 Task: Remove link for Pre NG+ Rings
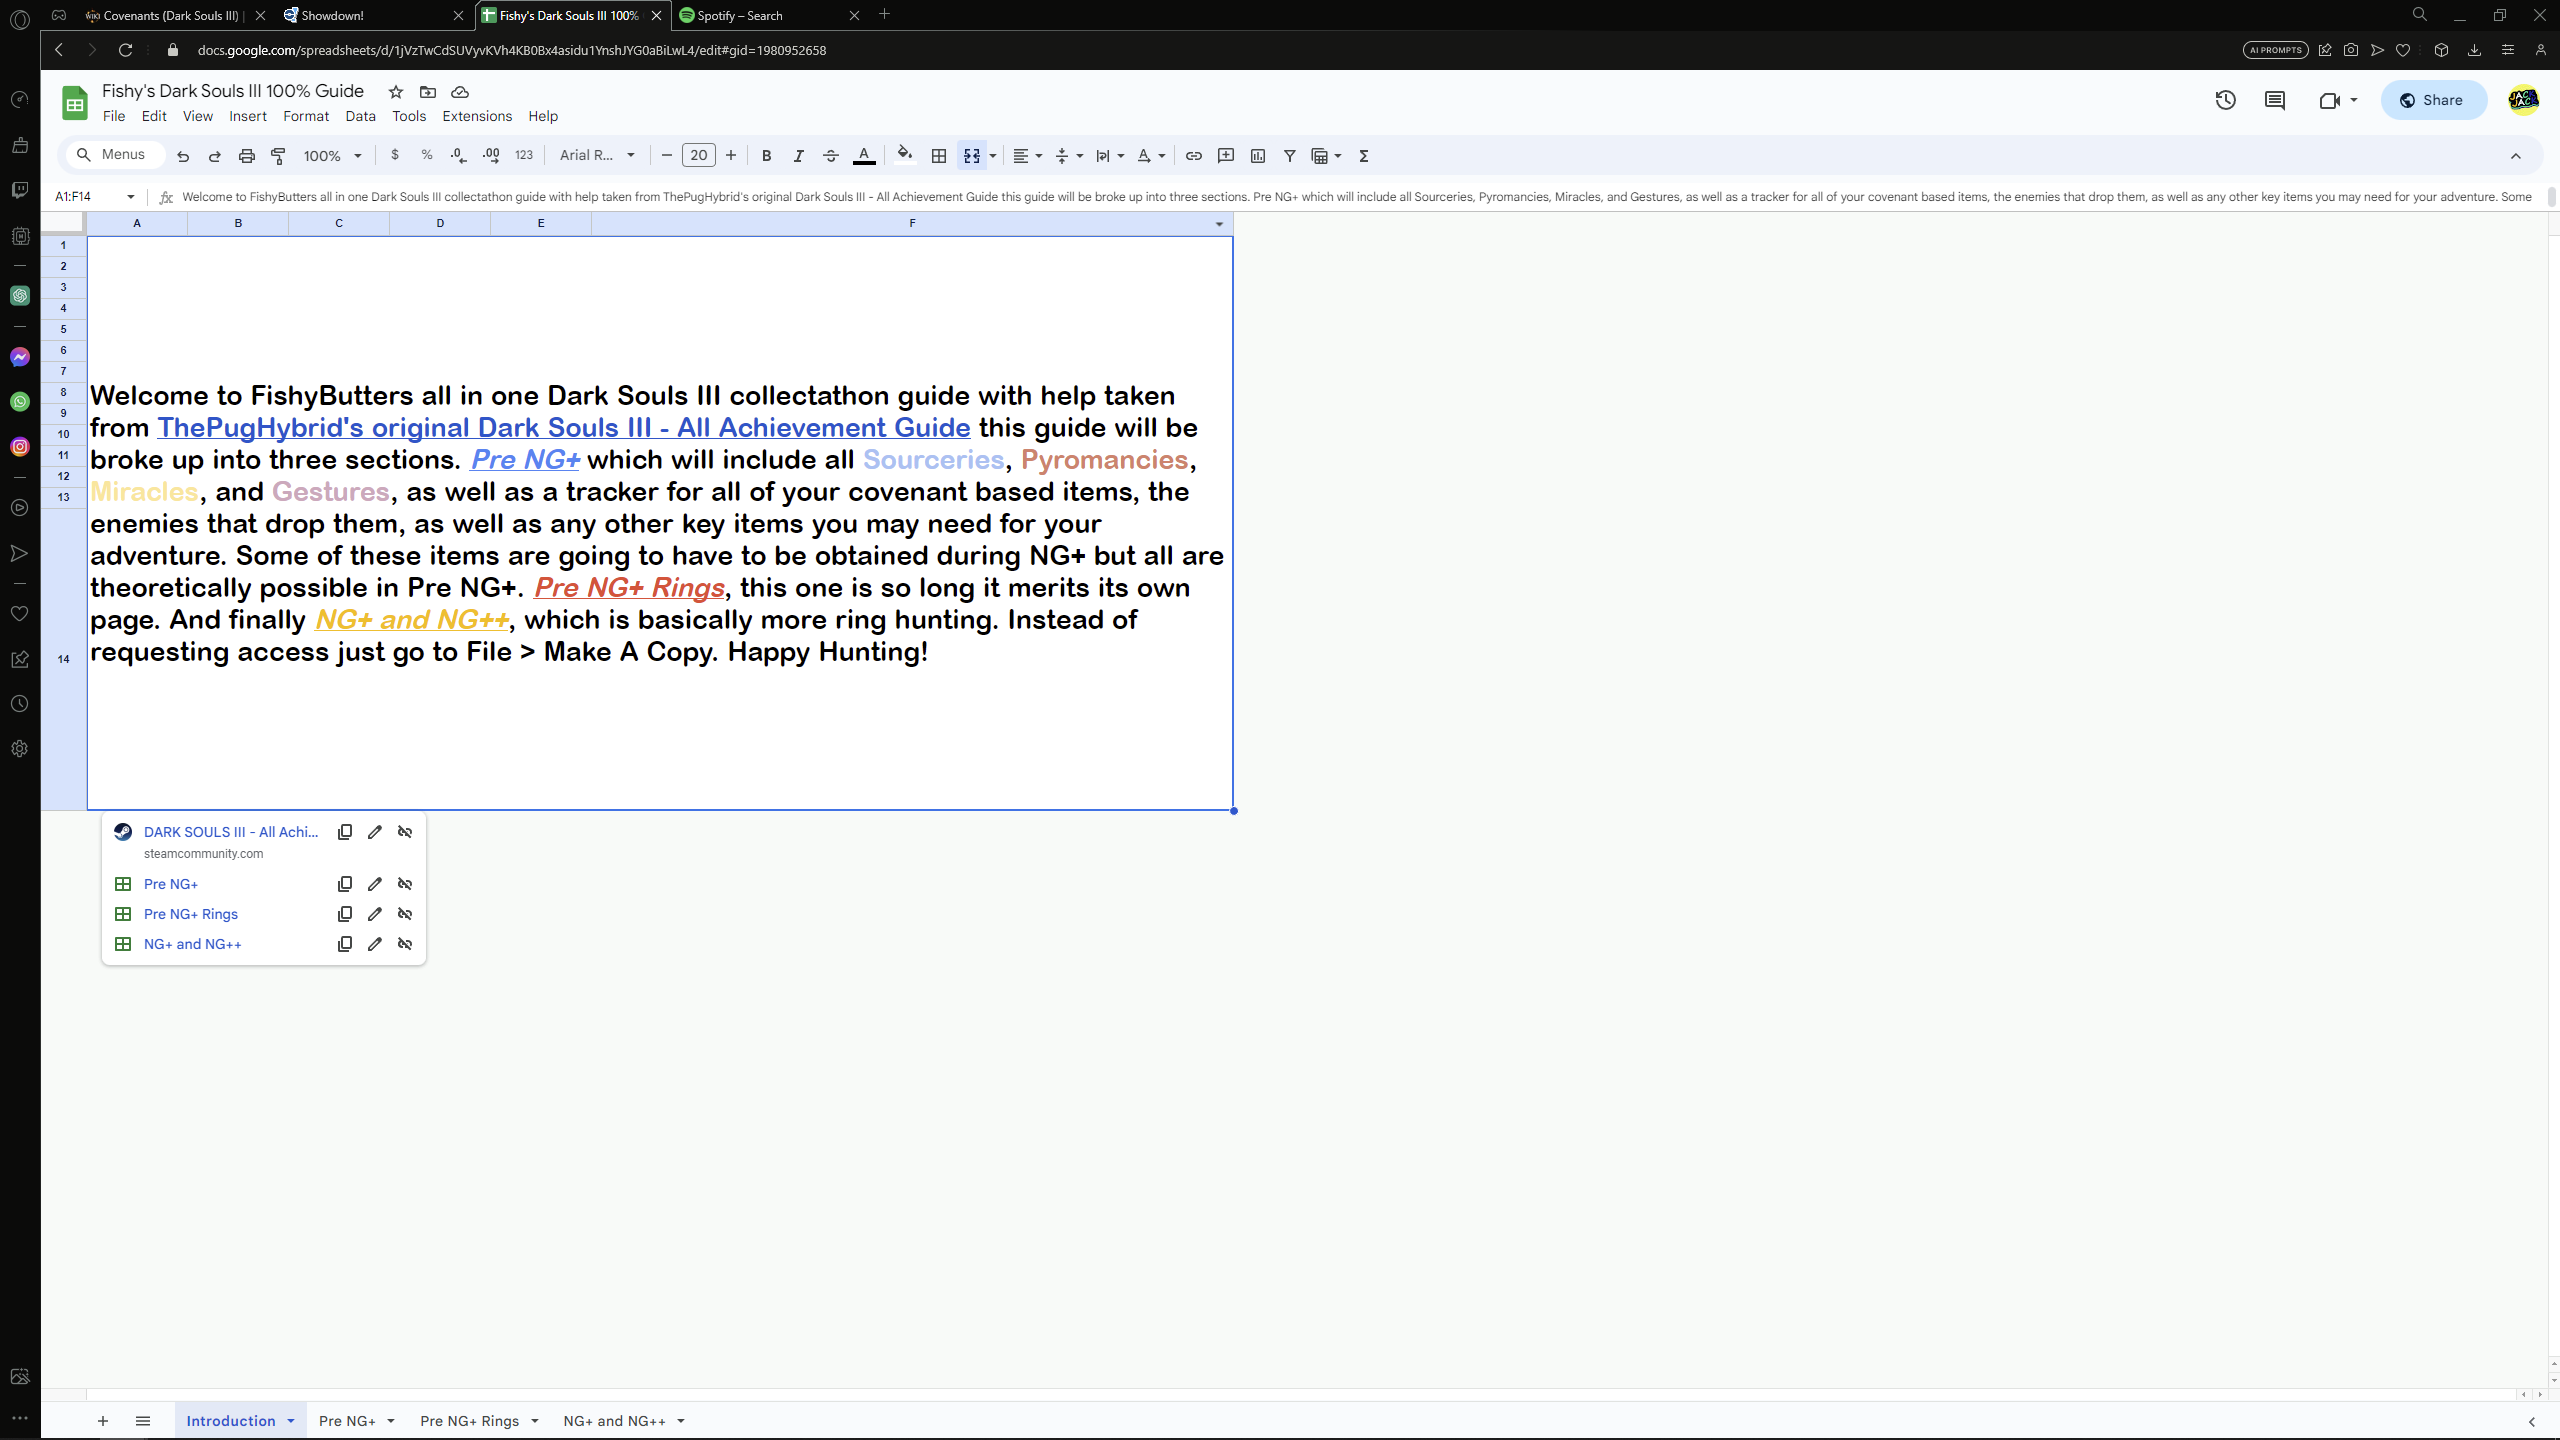(405, 914)
